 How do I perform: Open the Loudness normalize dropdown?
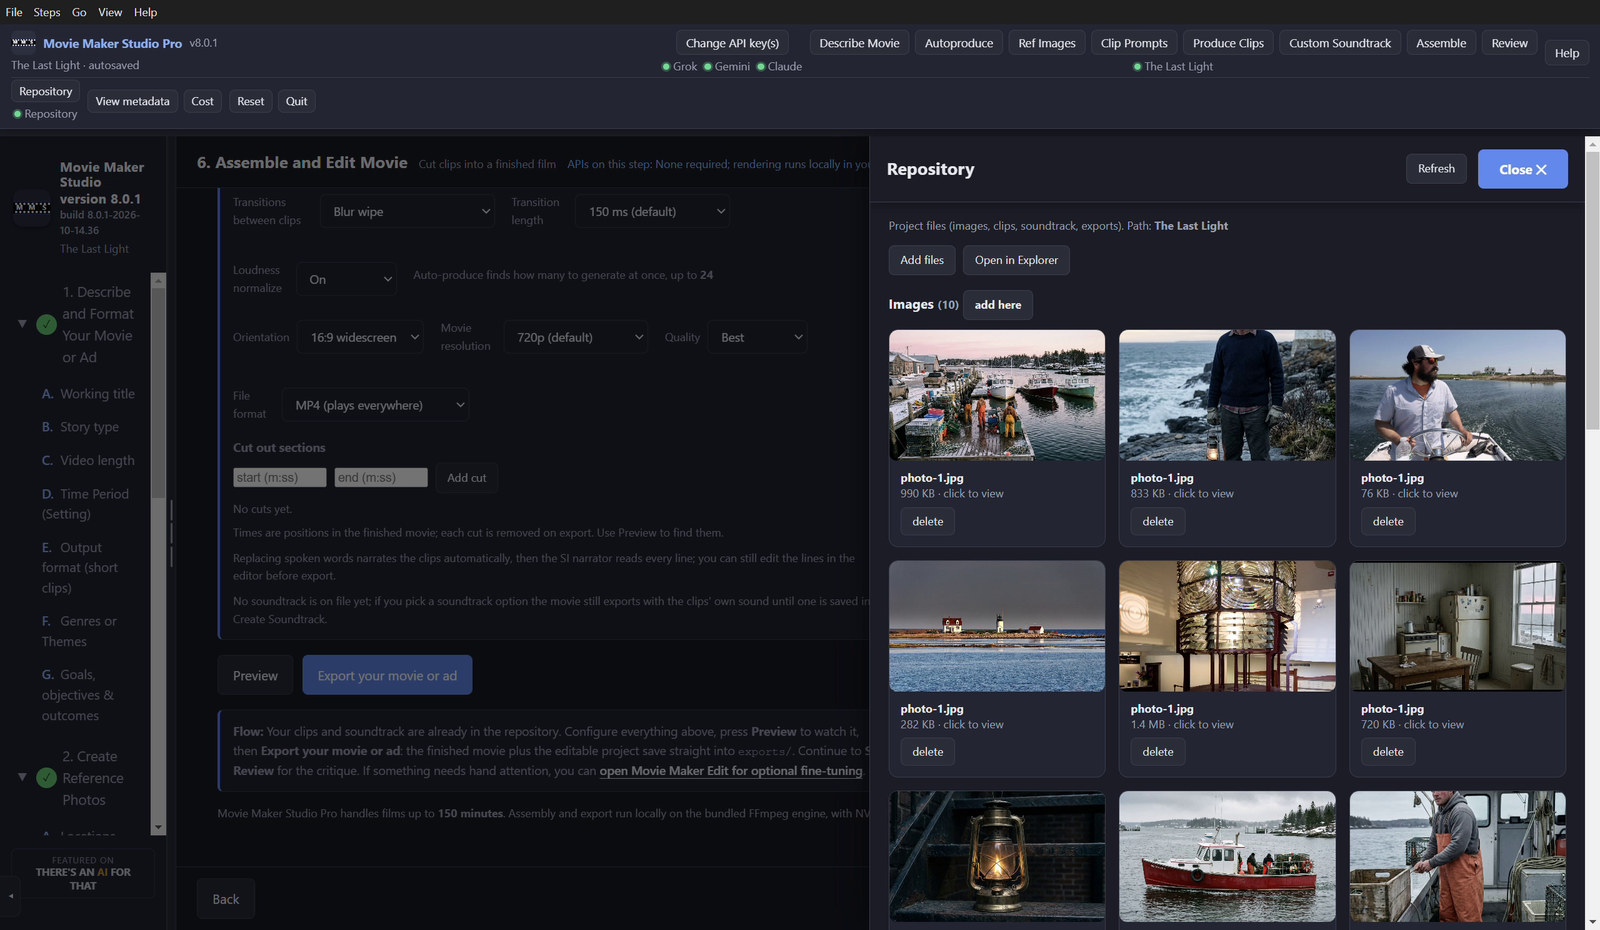pyautogui.click(x=347, y=280)
